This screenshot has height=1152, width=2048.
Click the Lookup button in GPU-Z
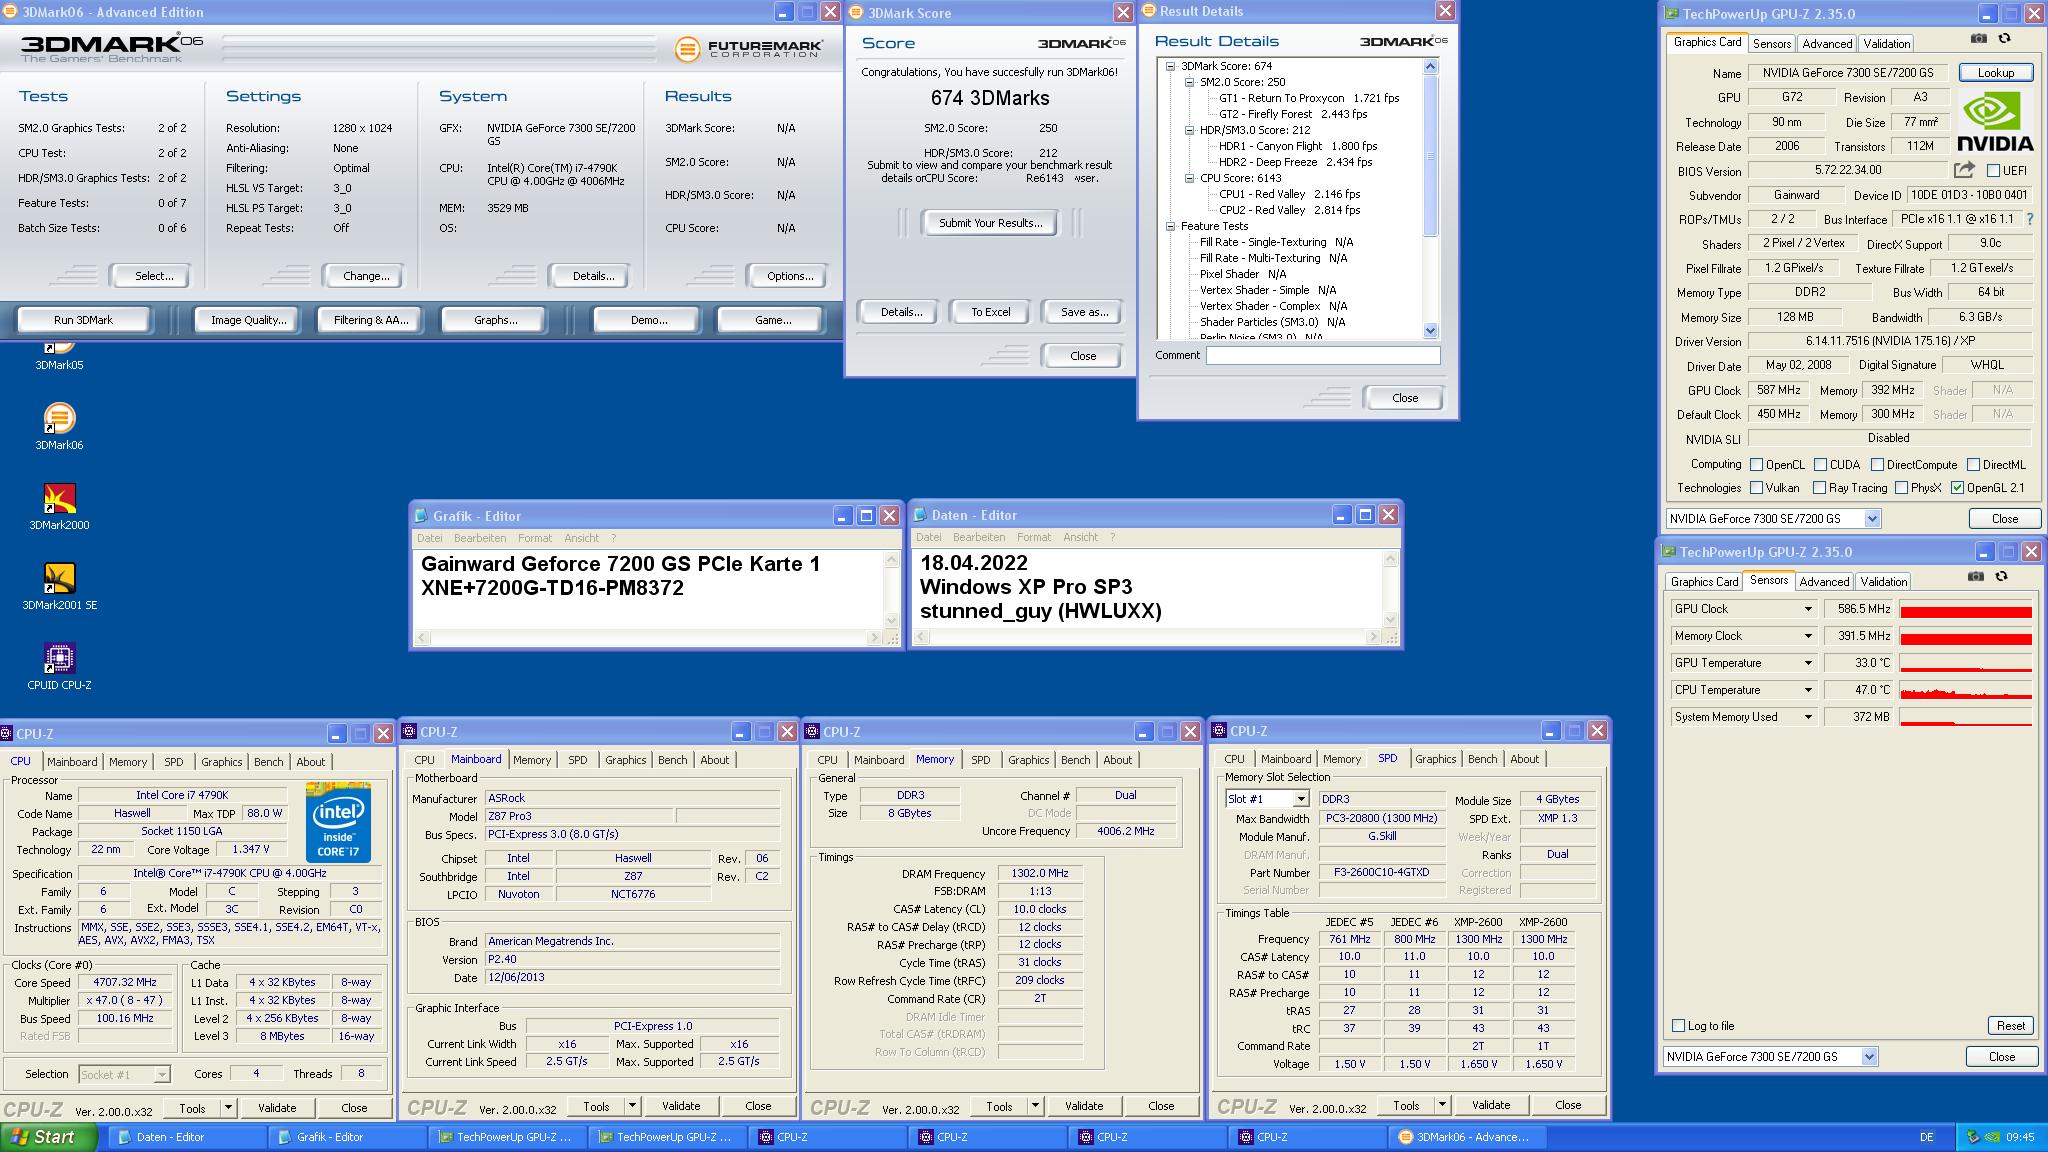[1995, 73]
